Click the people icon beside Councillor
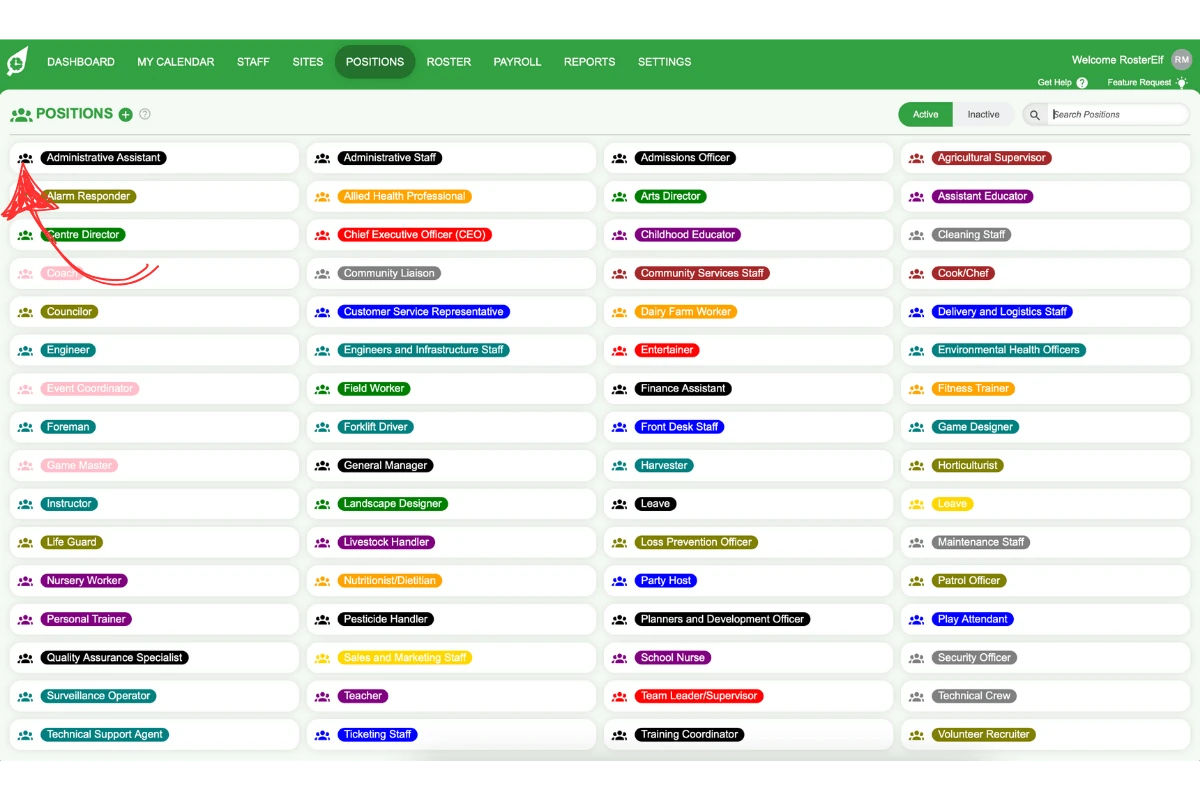Viewport: 1200px width, 800px height. [x=26, y=312]
